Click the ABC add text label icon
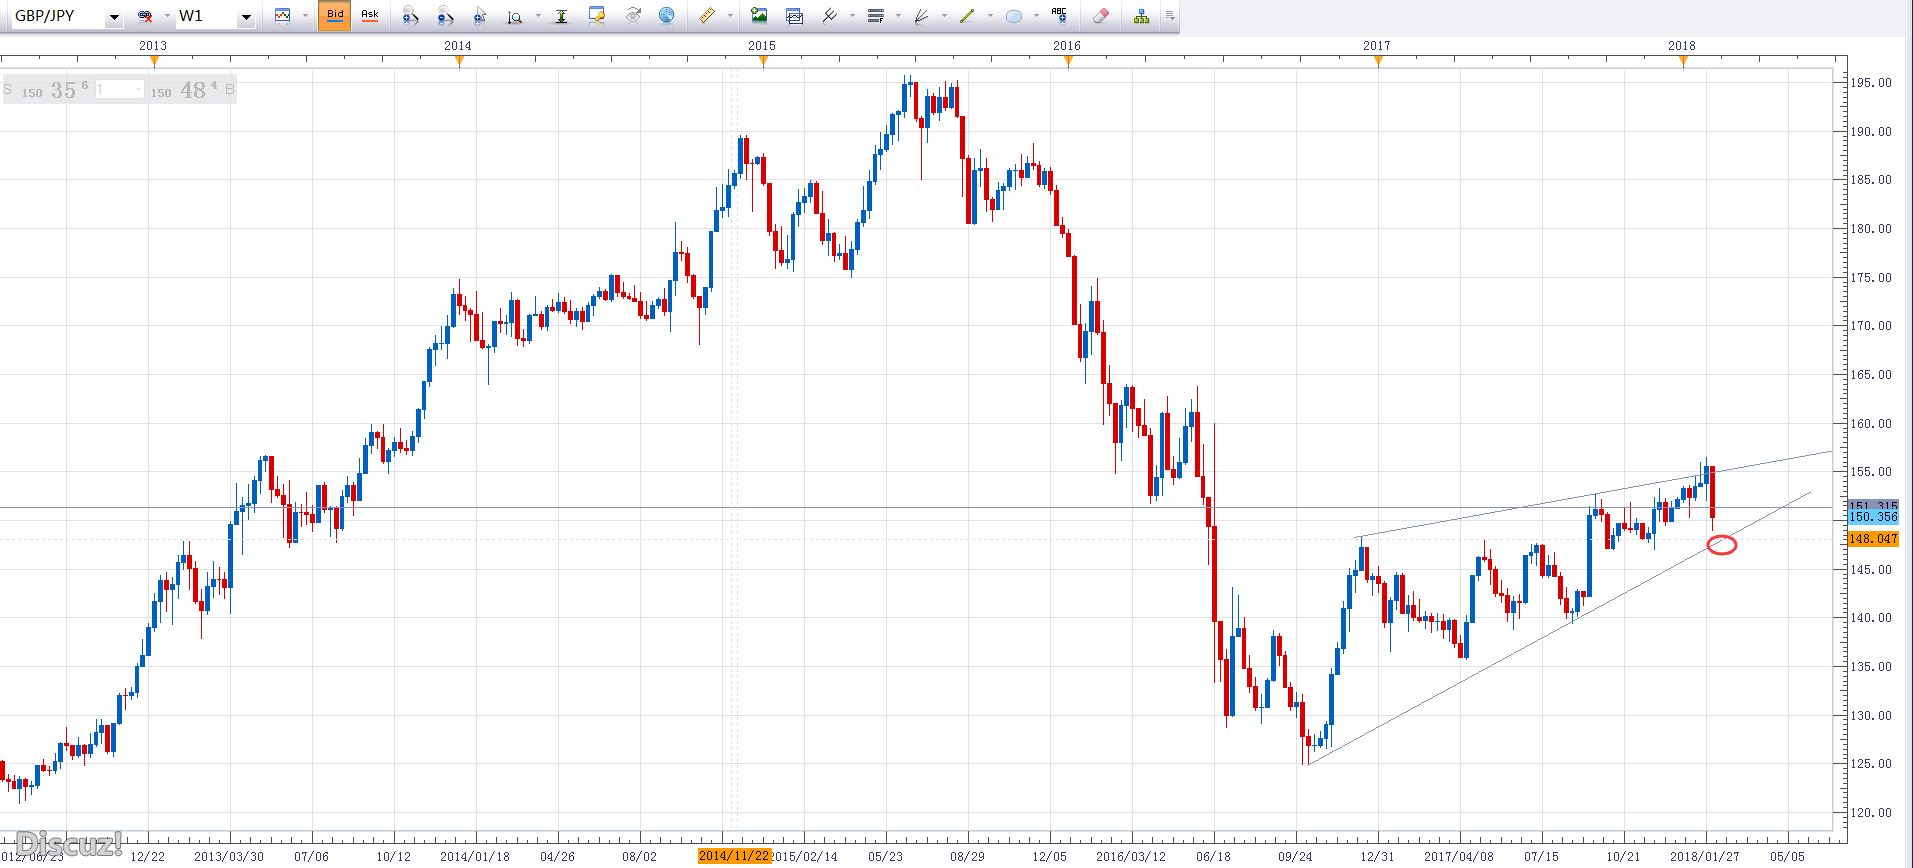1913x868 pixels. pos(1060,16)
